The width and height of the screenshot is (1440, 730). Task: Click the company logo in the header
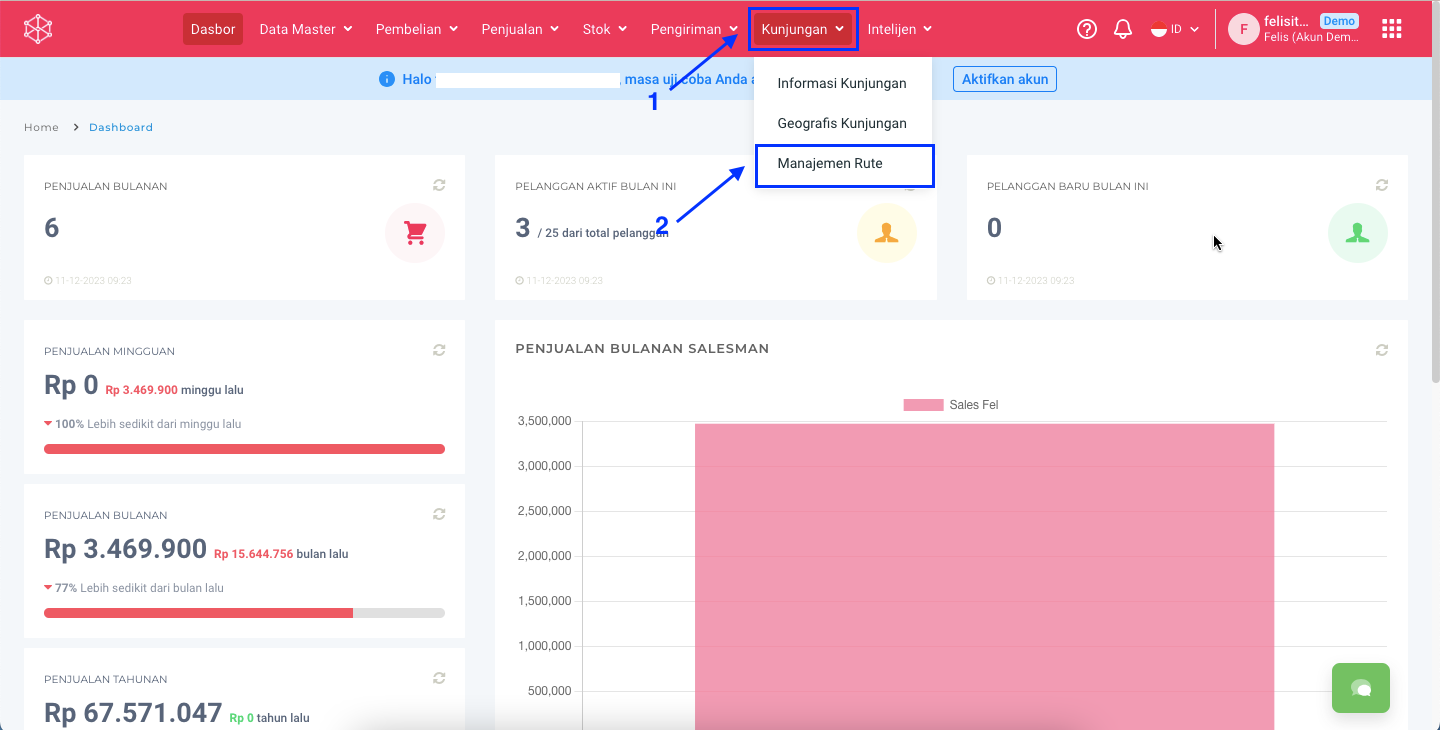tap(38, 29)
